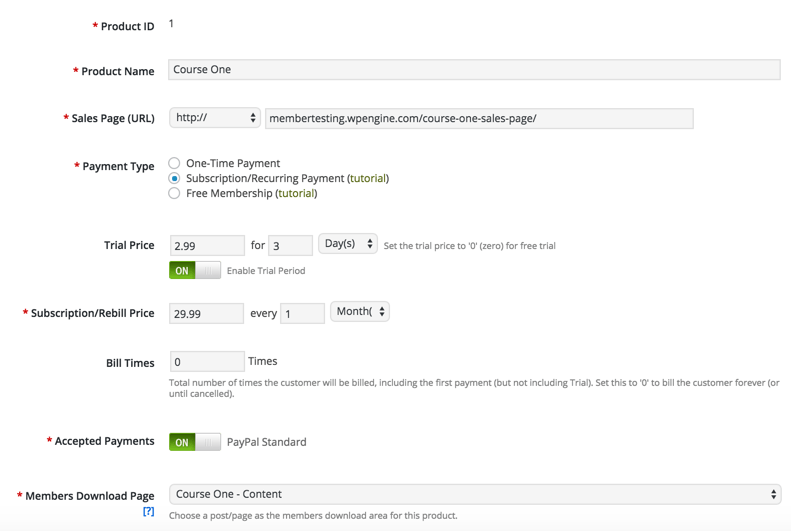Click the Bill Times input field
791x531 pixels.
click(x=207, y=362)
